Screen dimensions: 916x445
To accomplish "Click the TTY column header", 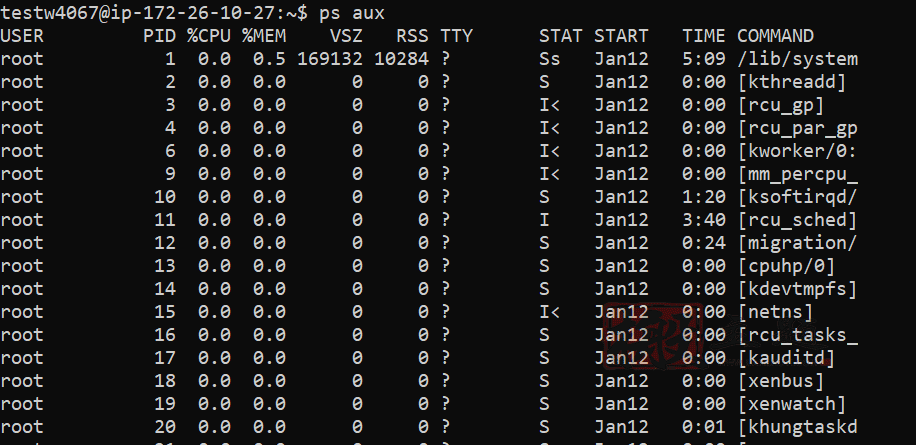I will [456, 36].
